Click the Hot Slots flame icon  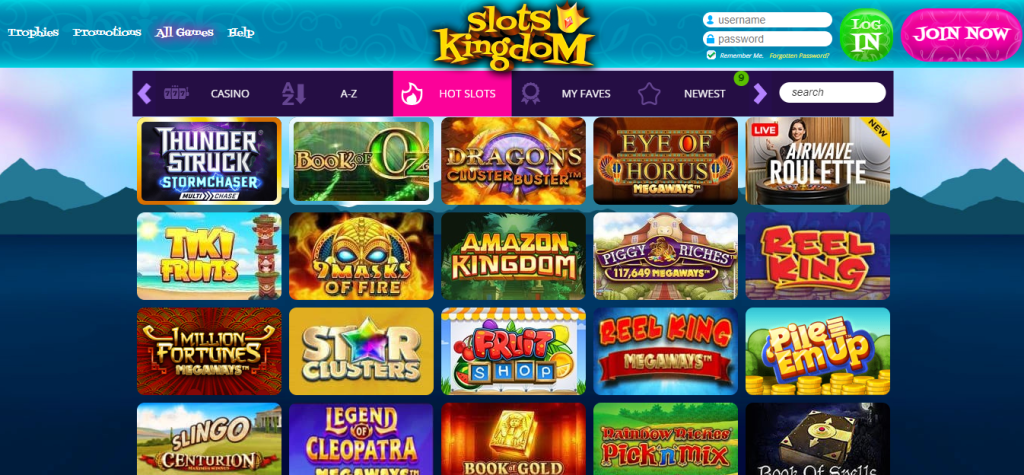click(x=412, y=94)
